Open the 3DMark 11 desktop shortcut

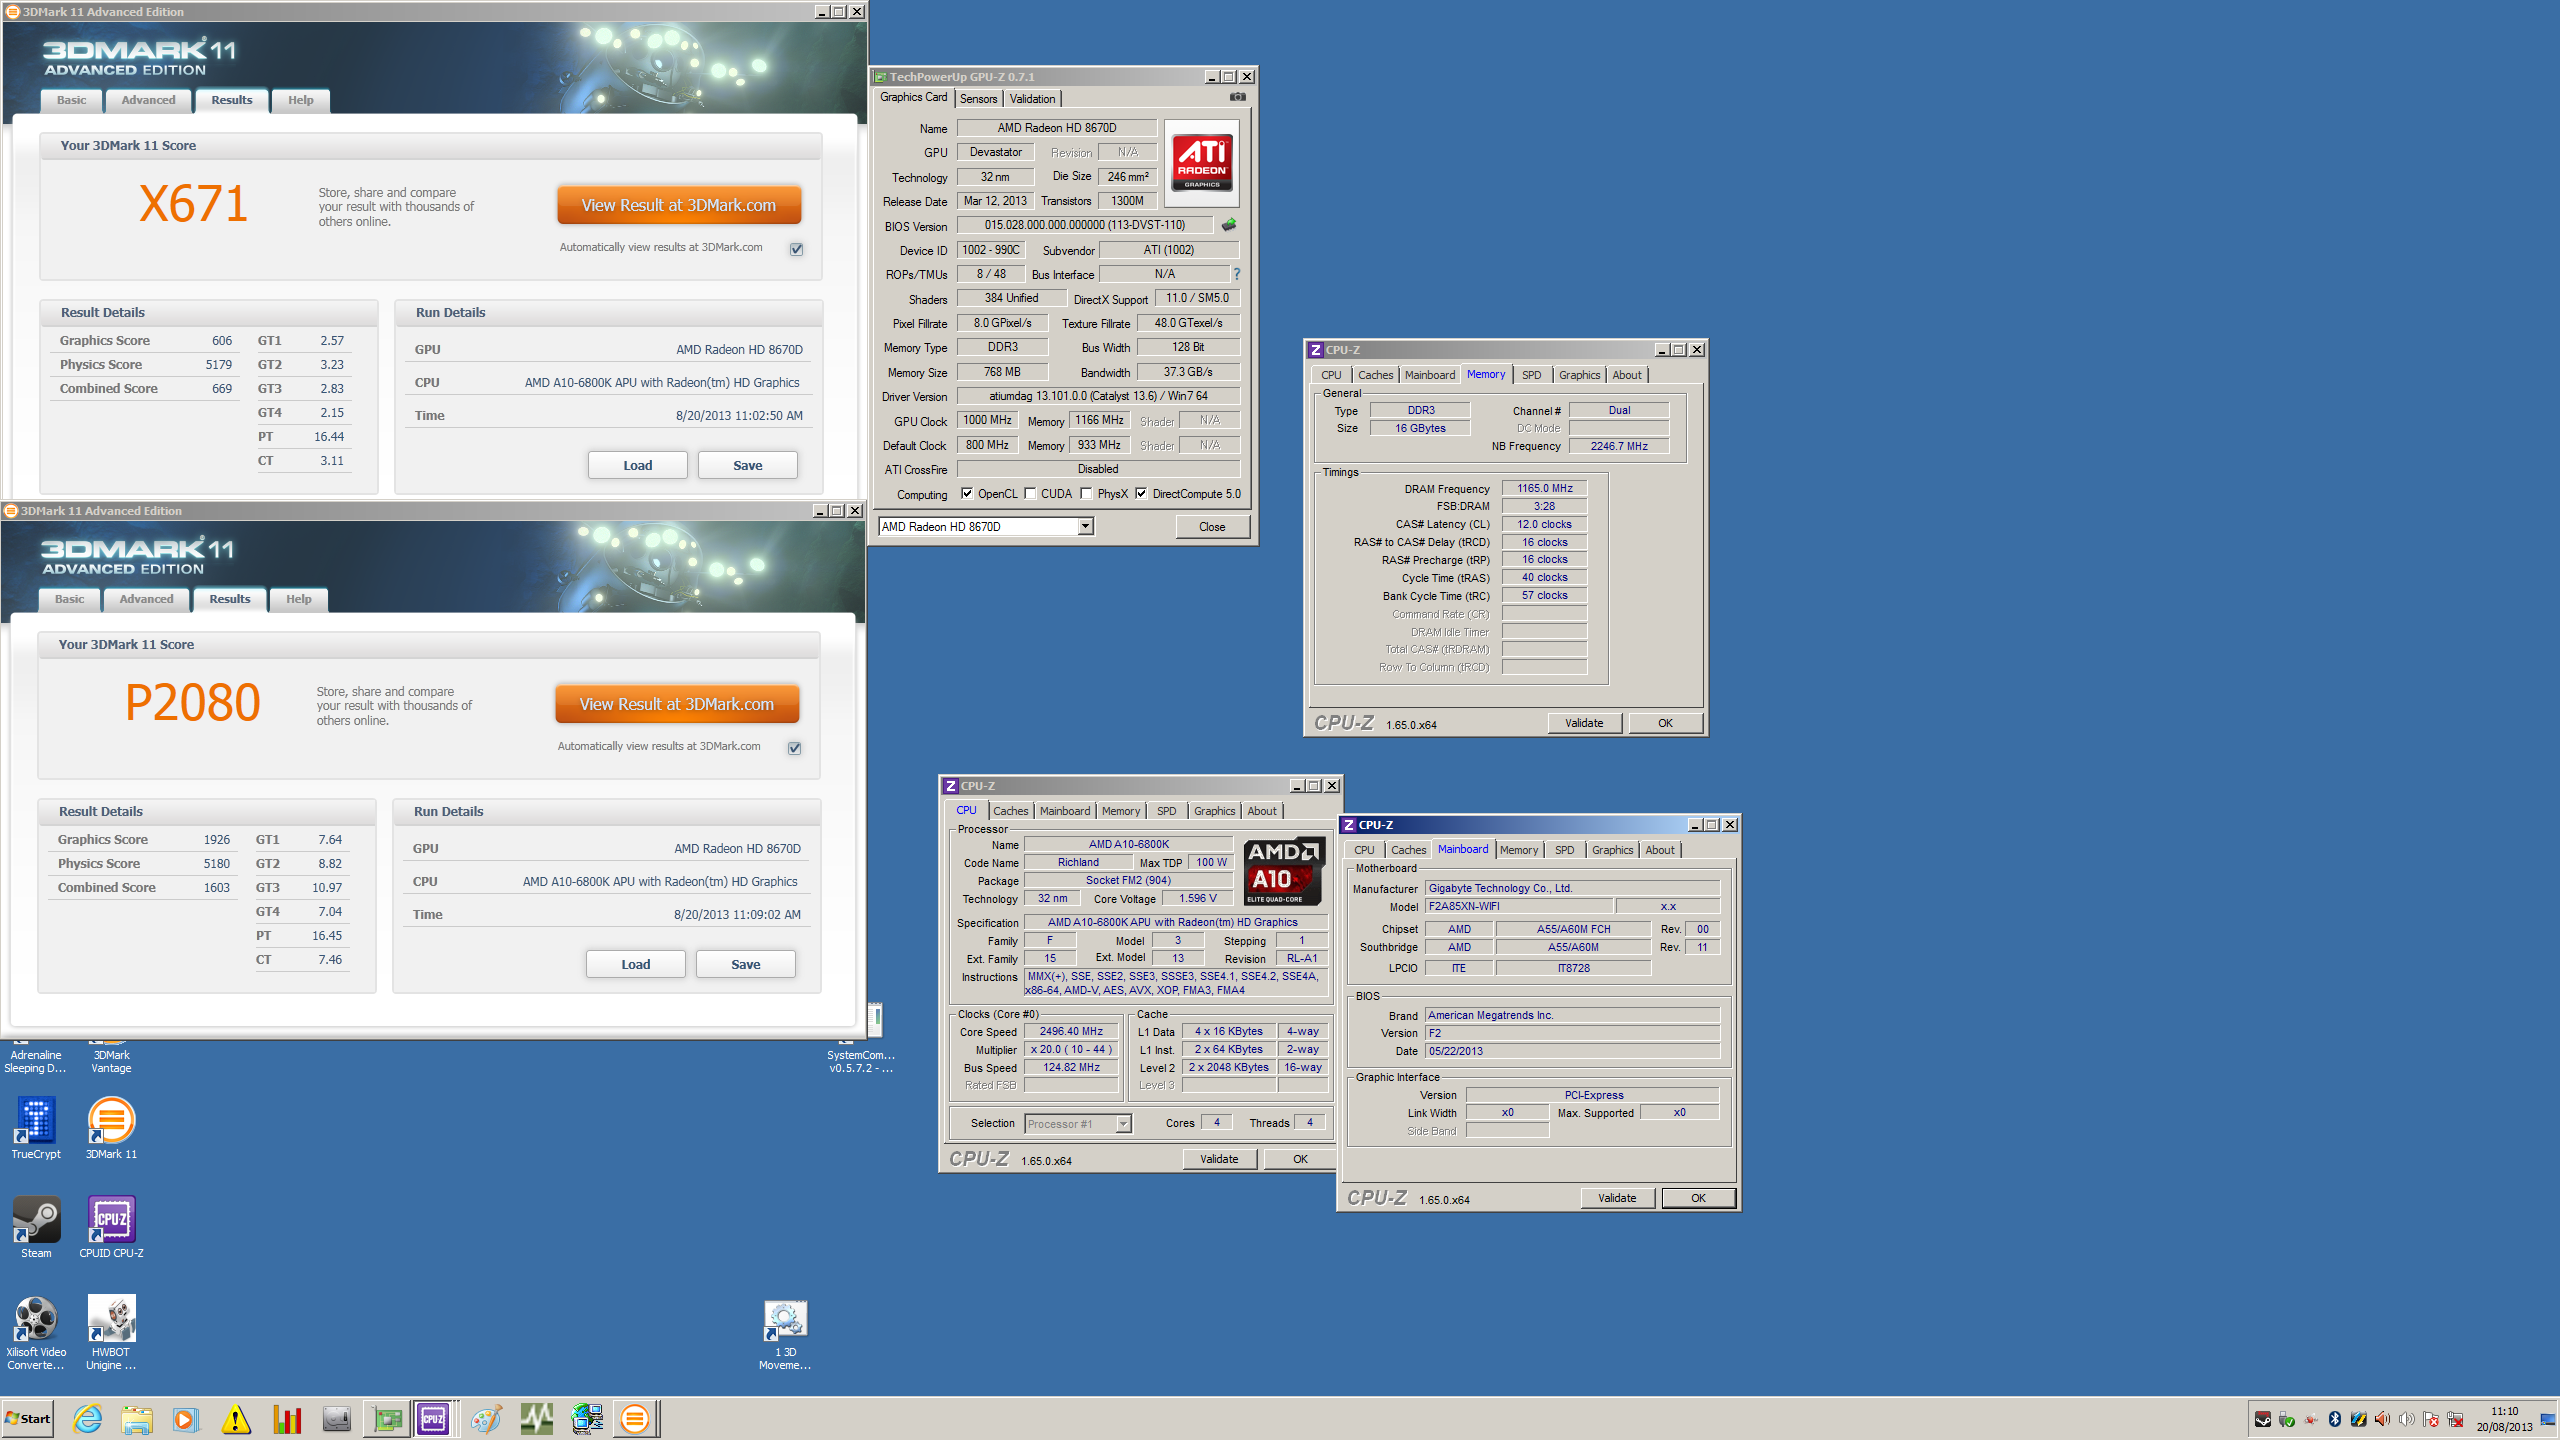coord(111,1128)
